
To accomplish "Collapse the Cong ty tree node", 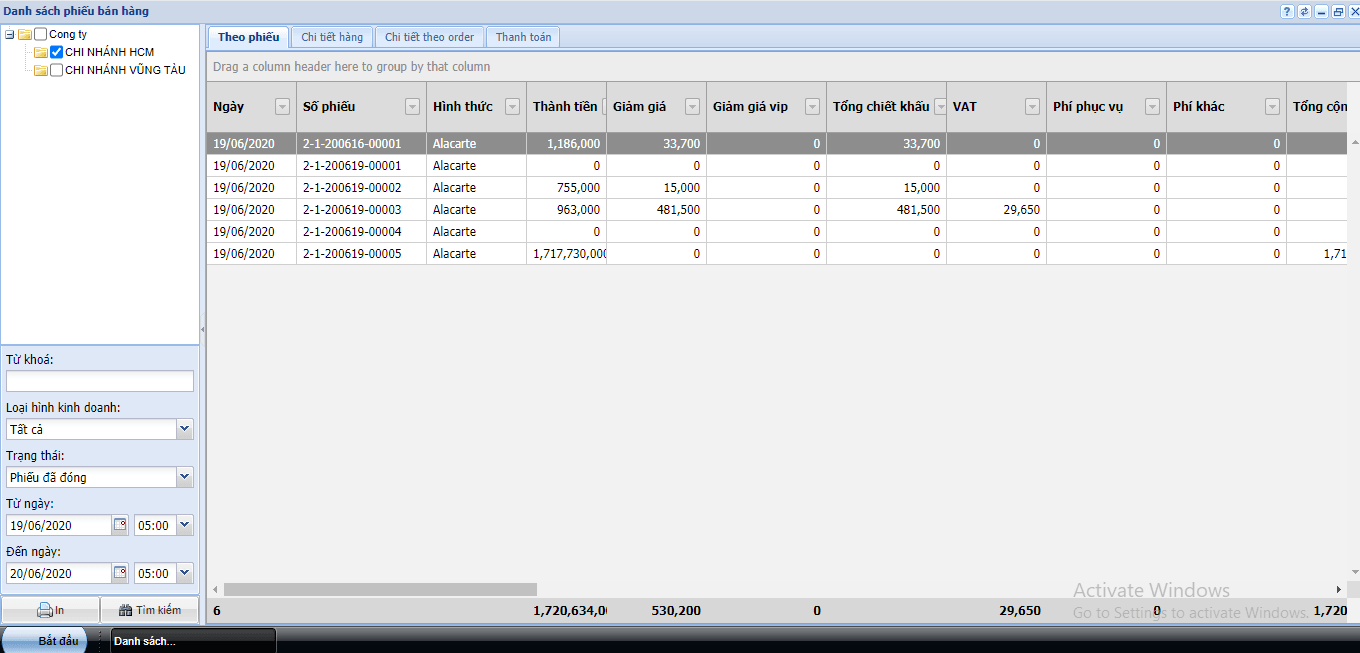I will 9,34.
